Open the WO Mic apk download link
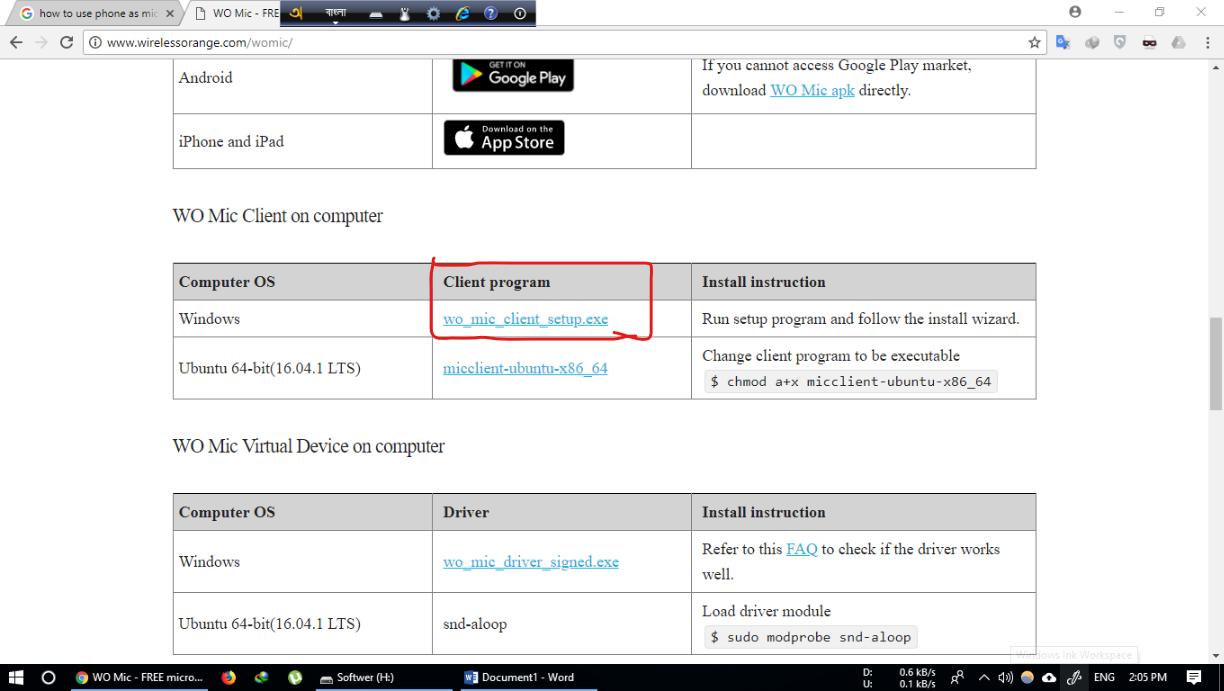The image size is (1224, 691). tap(812, 90)
